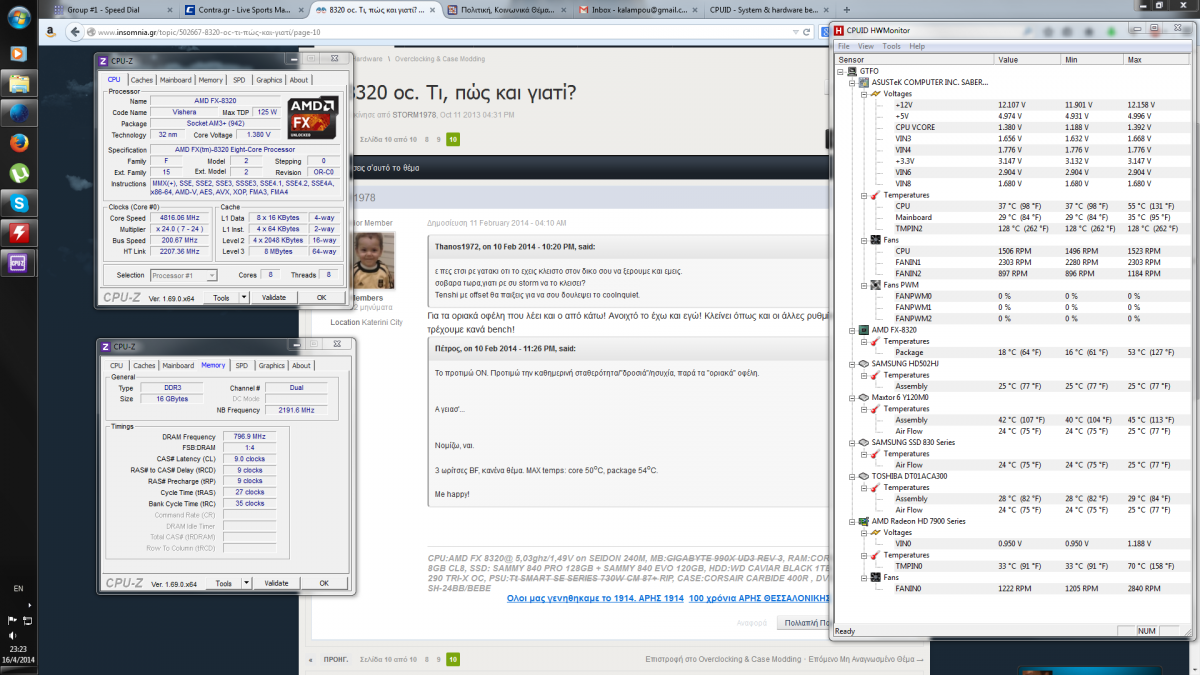Screen dimensions: 1200x675
Task: Click the AMD FX-8320 chip icon in HWMonitor
Action: [x=864, y=330]
